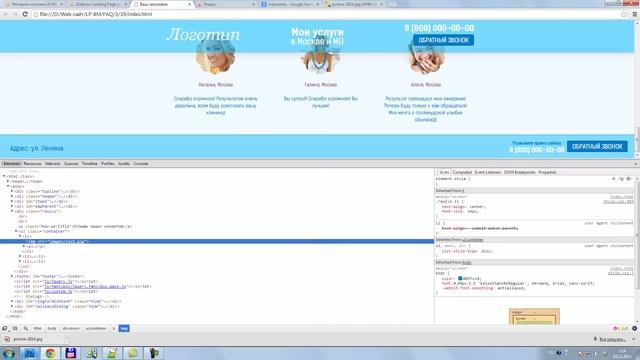Open DevTools settings gear icon
The width and height of the screenshot is (640, 360).
pyautogui.click(x=634, y=329)
